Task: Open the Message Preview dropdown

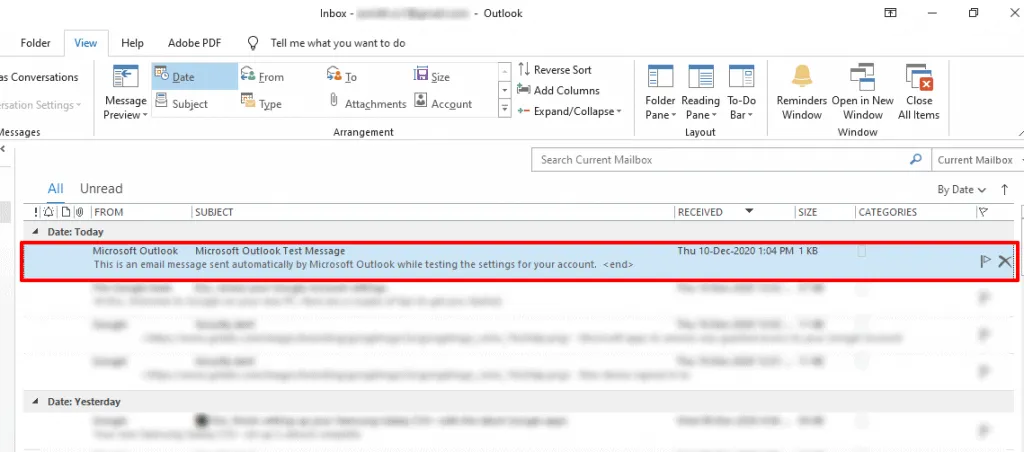Action: click(x=125, y=91)
